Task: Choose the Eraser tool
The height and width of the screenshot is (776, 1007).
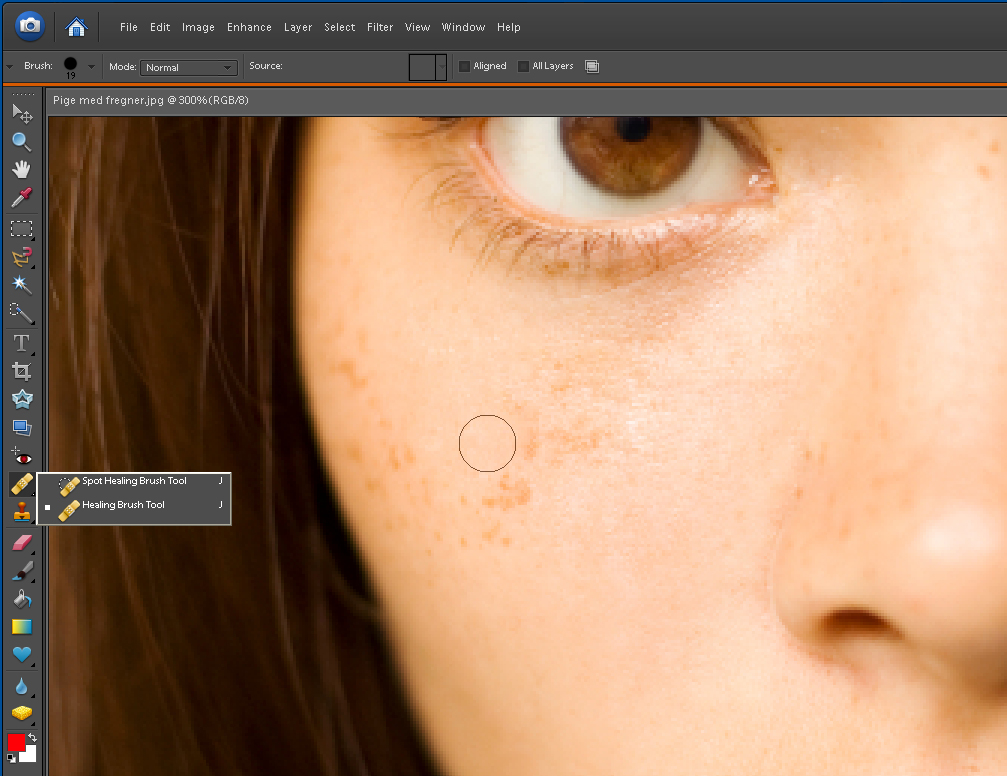Action: point(21,543)
